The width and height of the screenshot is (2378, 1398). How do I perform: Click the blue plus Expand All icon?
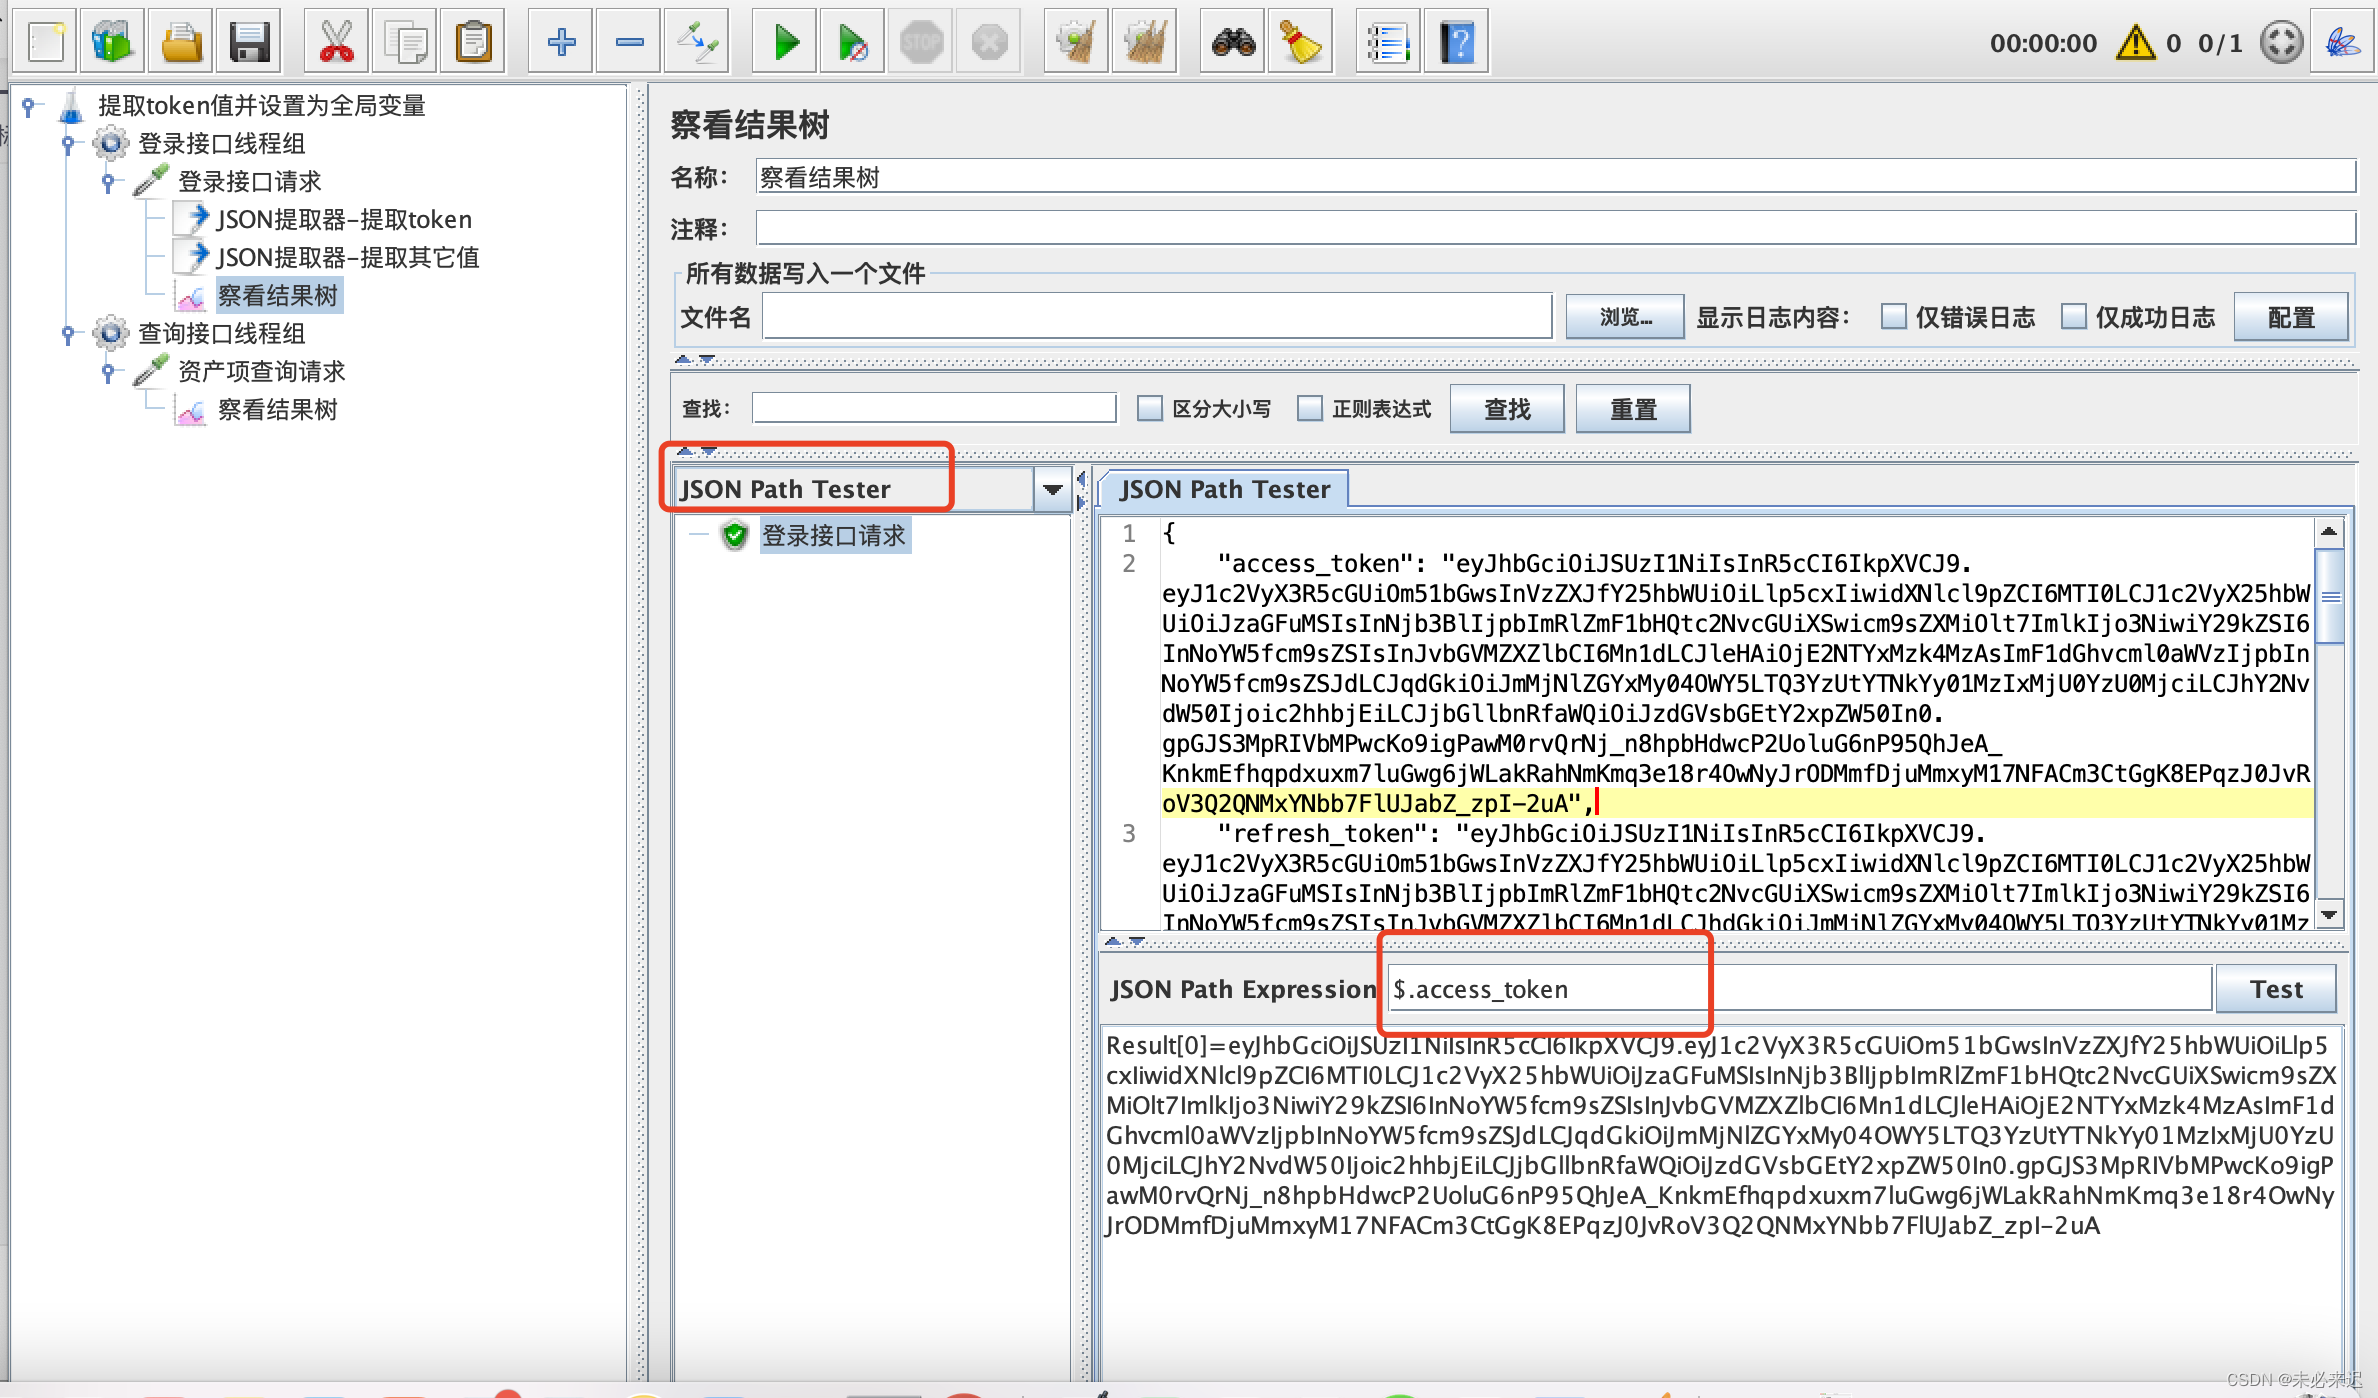coord(561,42)
